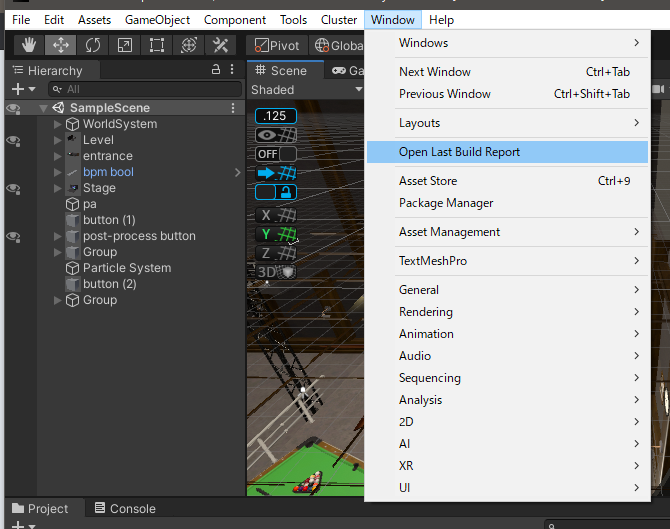Lock the Hierarchy panel
The height and width of the screenshot is (529, 670).
pos(216,69)
